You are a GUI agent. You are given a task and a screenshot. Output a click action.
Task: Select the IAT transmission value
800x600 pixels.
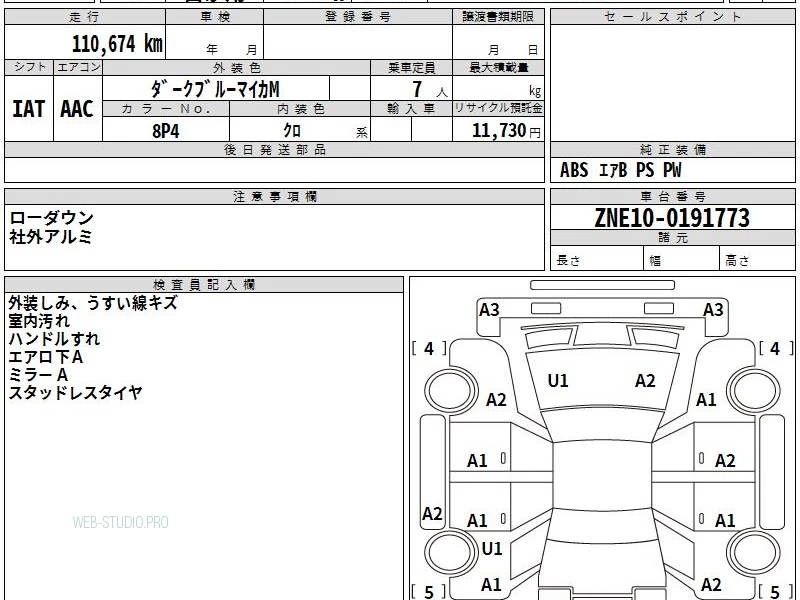pyautogui.click(x=29, y=109)
